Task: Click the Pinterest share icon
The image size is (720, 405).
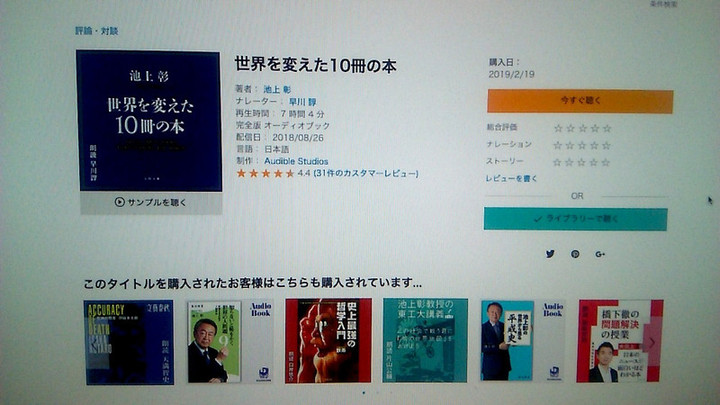Action: point(575,254)
